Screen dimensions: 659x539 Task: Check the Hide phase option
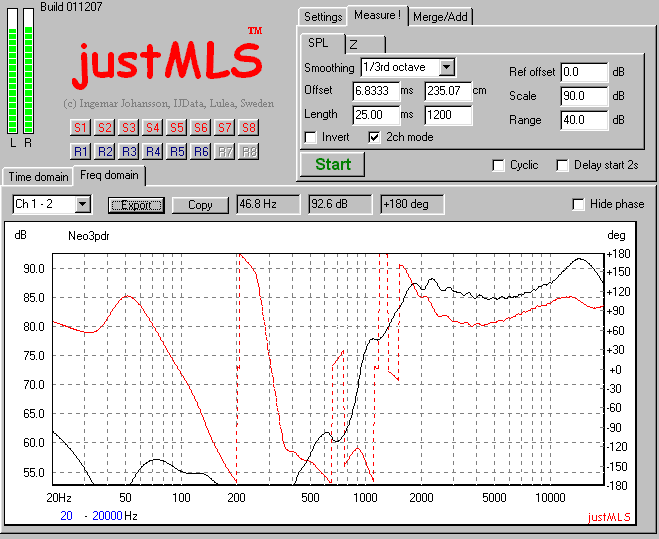pos(578,204)
